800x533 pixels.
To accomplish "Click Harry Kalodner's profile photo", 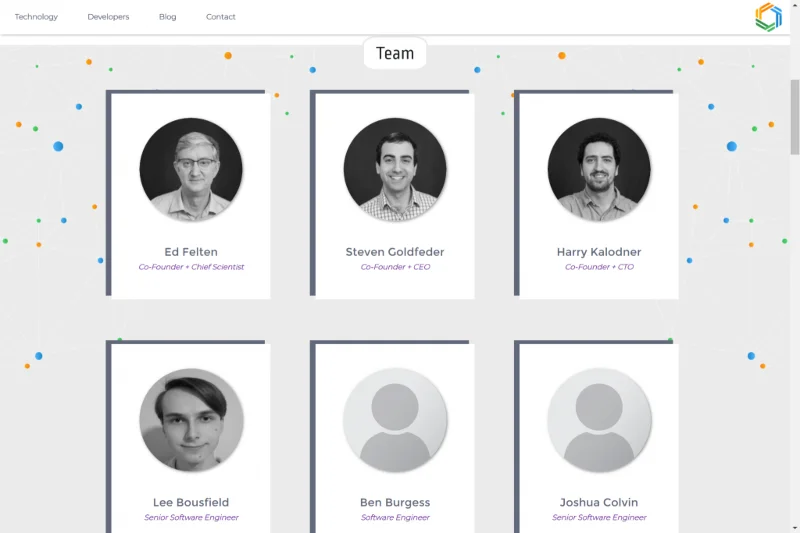I will pos(599,169).
